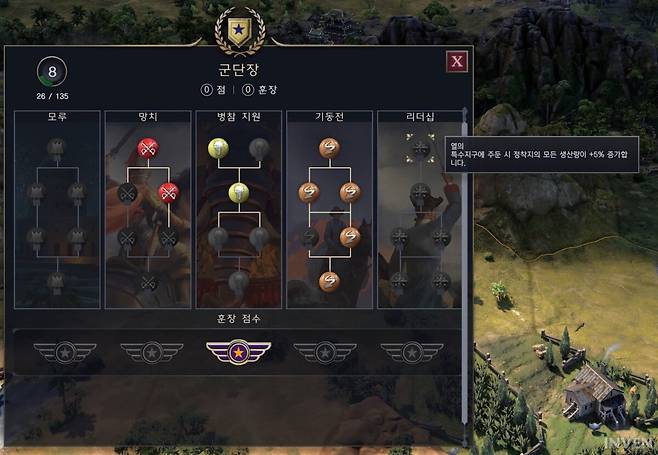Viewport: 658px width, 455px height.
Task: Select the fourth gray medal badge
Action: [325, 352]
